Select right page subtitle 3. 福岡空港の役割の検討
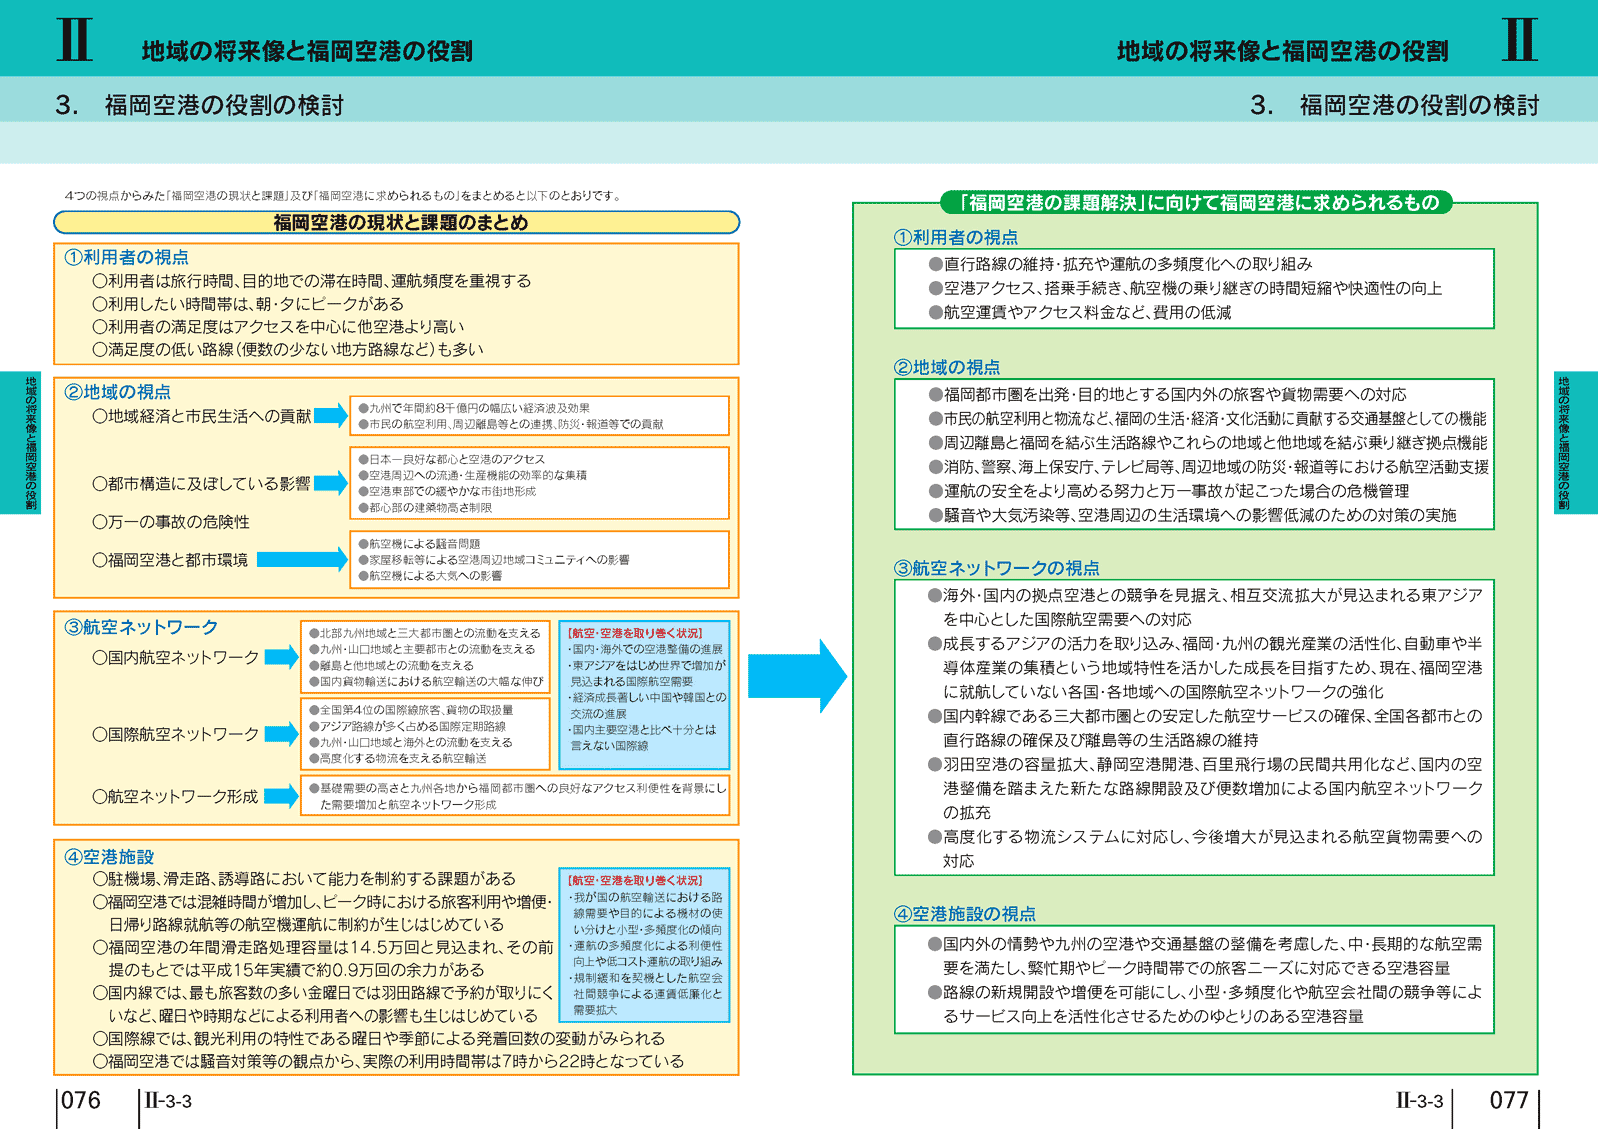This screenshot has height=1129, width=1598. (1395, 105)
